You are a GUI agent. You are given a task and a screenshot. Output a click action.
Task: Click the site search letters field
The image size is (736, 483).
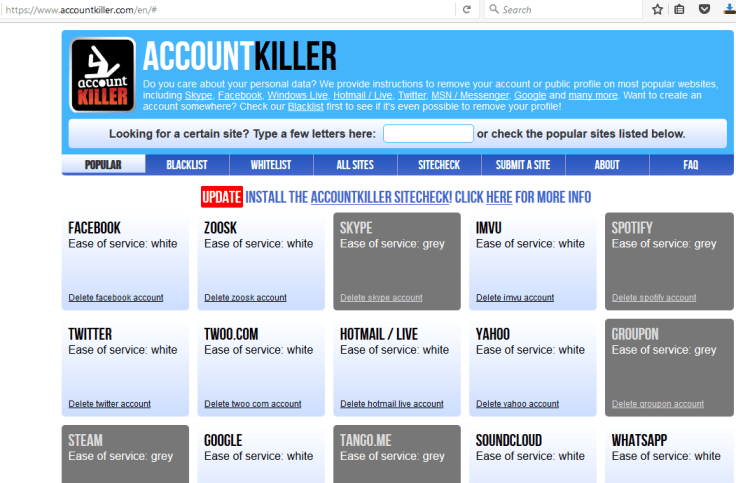(428, 134)
